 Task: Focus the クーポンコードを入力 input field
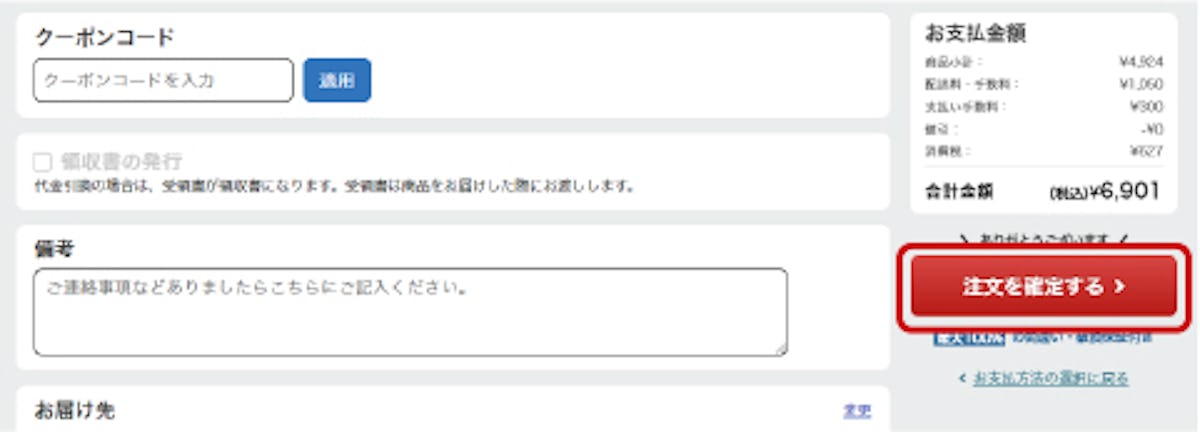coord(163,80)
